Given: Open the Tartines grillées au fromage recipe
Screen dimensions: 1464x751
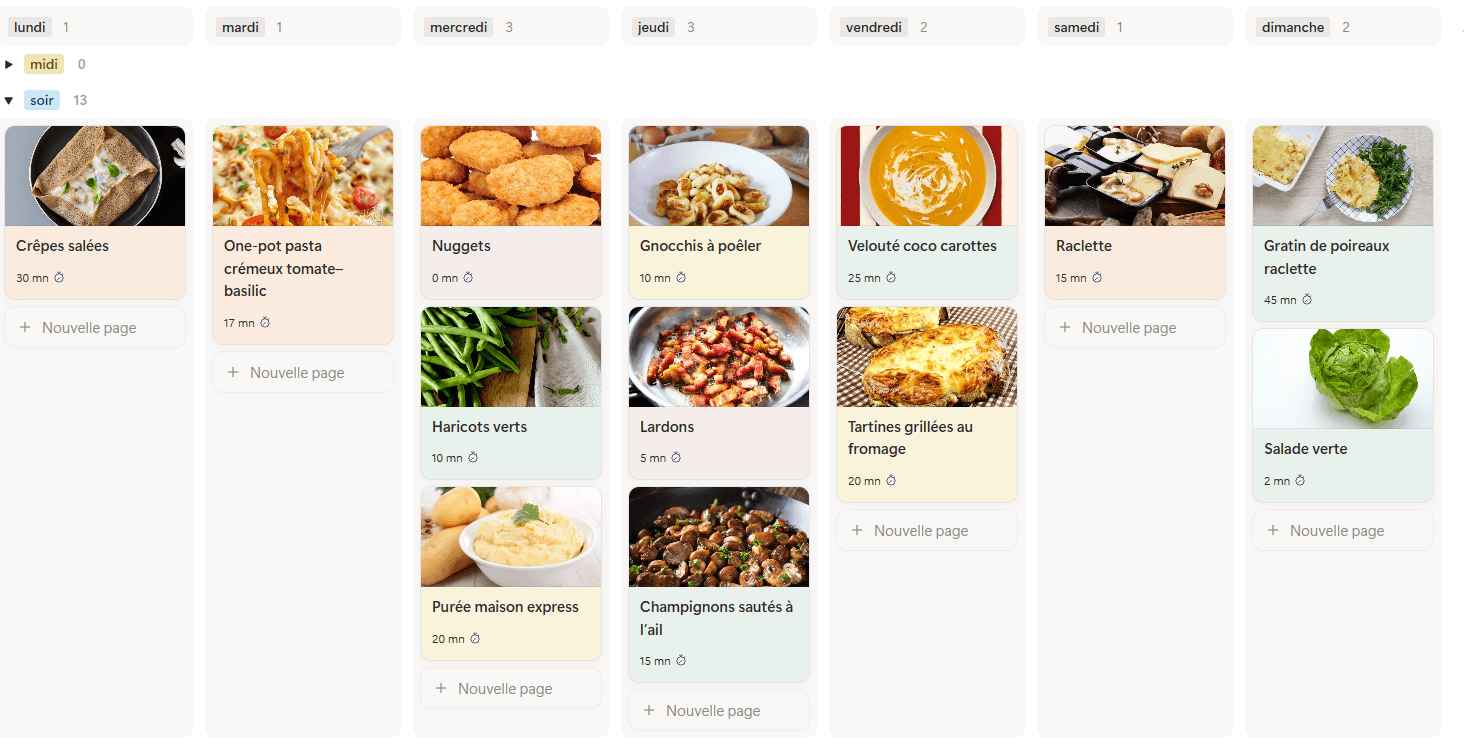Looking at the screenshot, I should click(909, 438).
